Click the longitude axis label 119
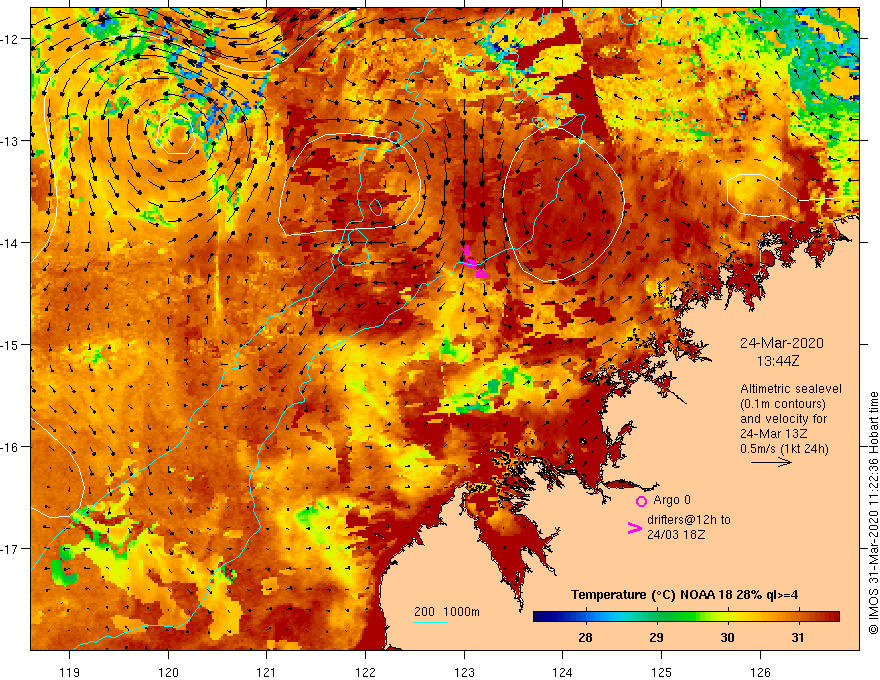The height and width of the screenshot is (680, 880). [x=70, y=672]
